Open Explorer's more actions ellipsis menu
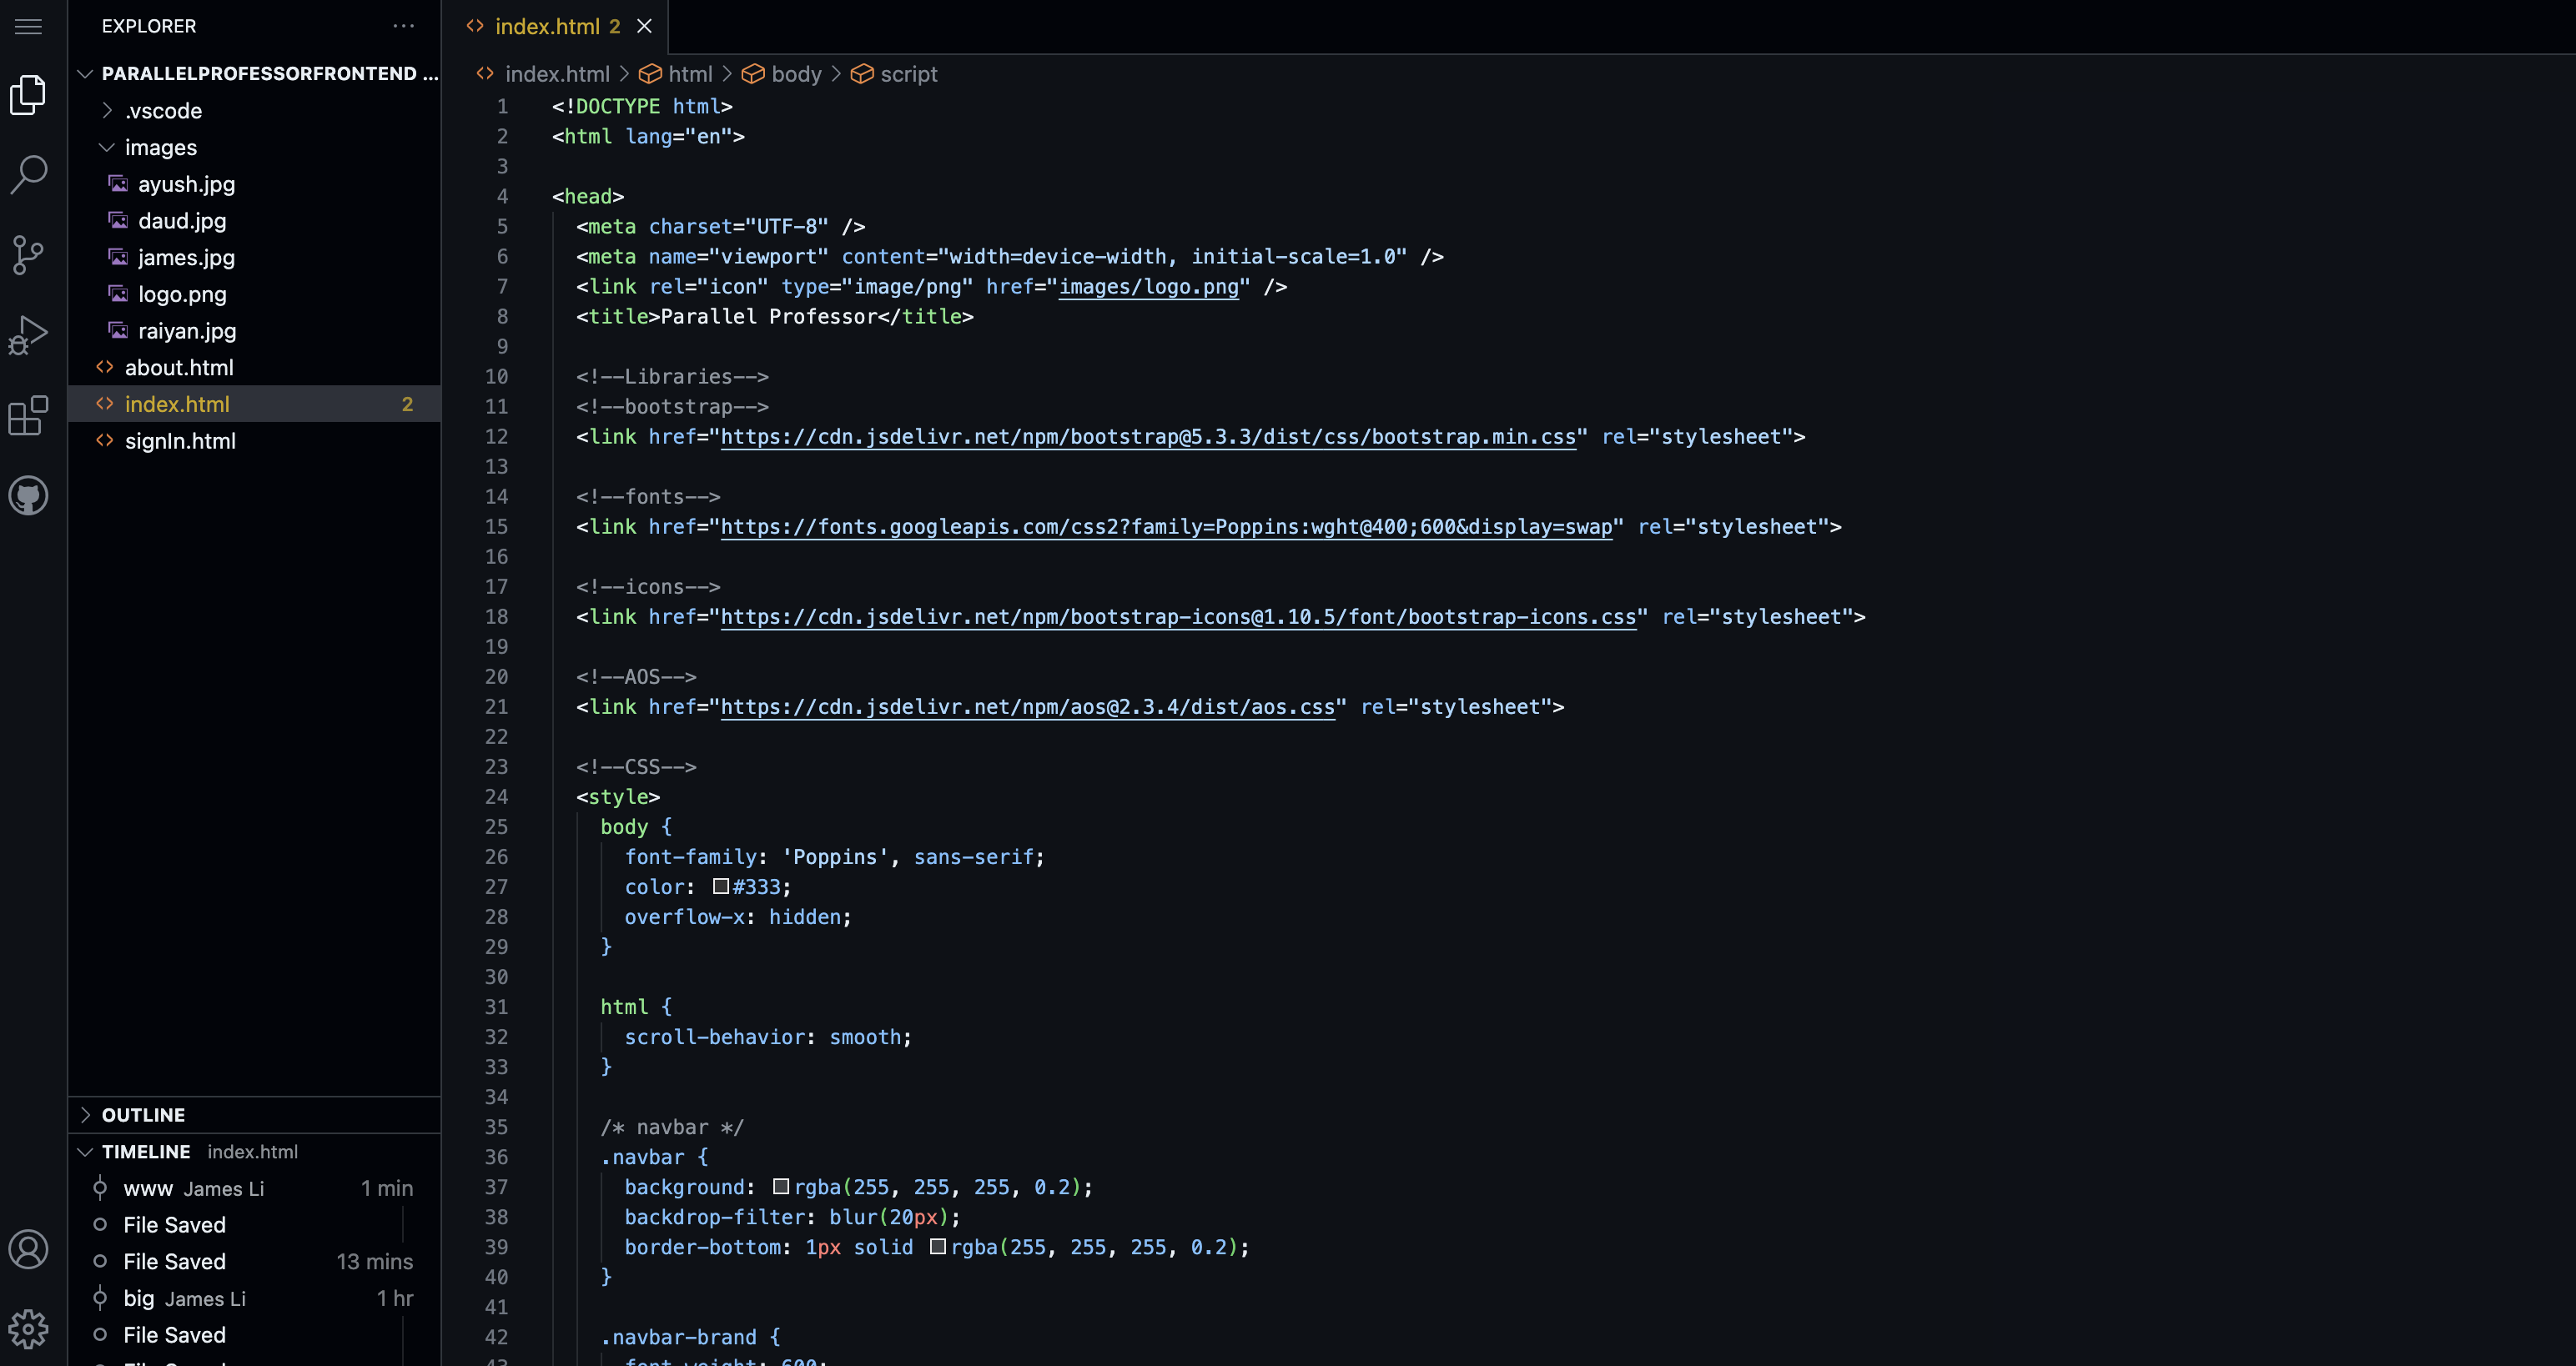The image size is (2576, 1366). 403,26
